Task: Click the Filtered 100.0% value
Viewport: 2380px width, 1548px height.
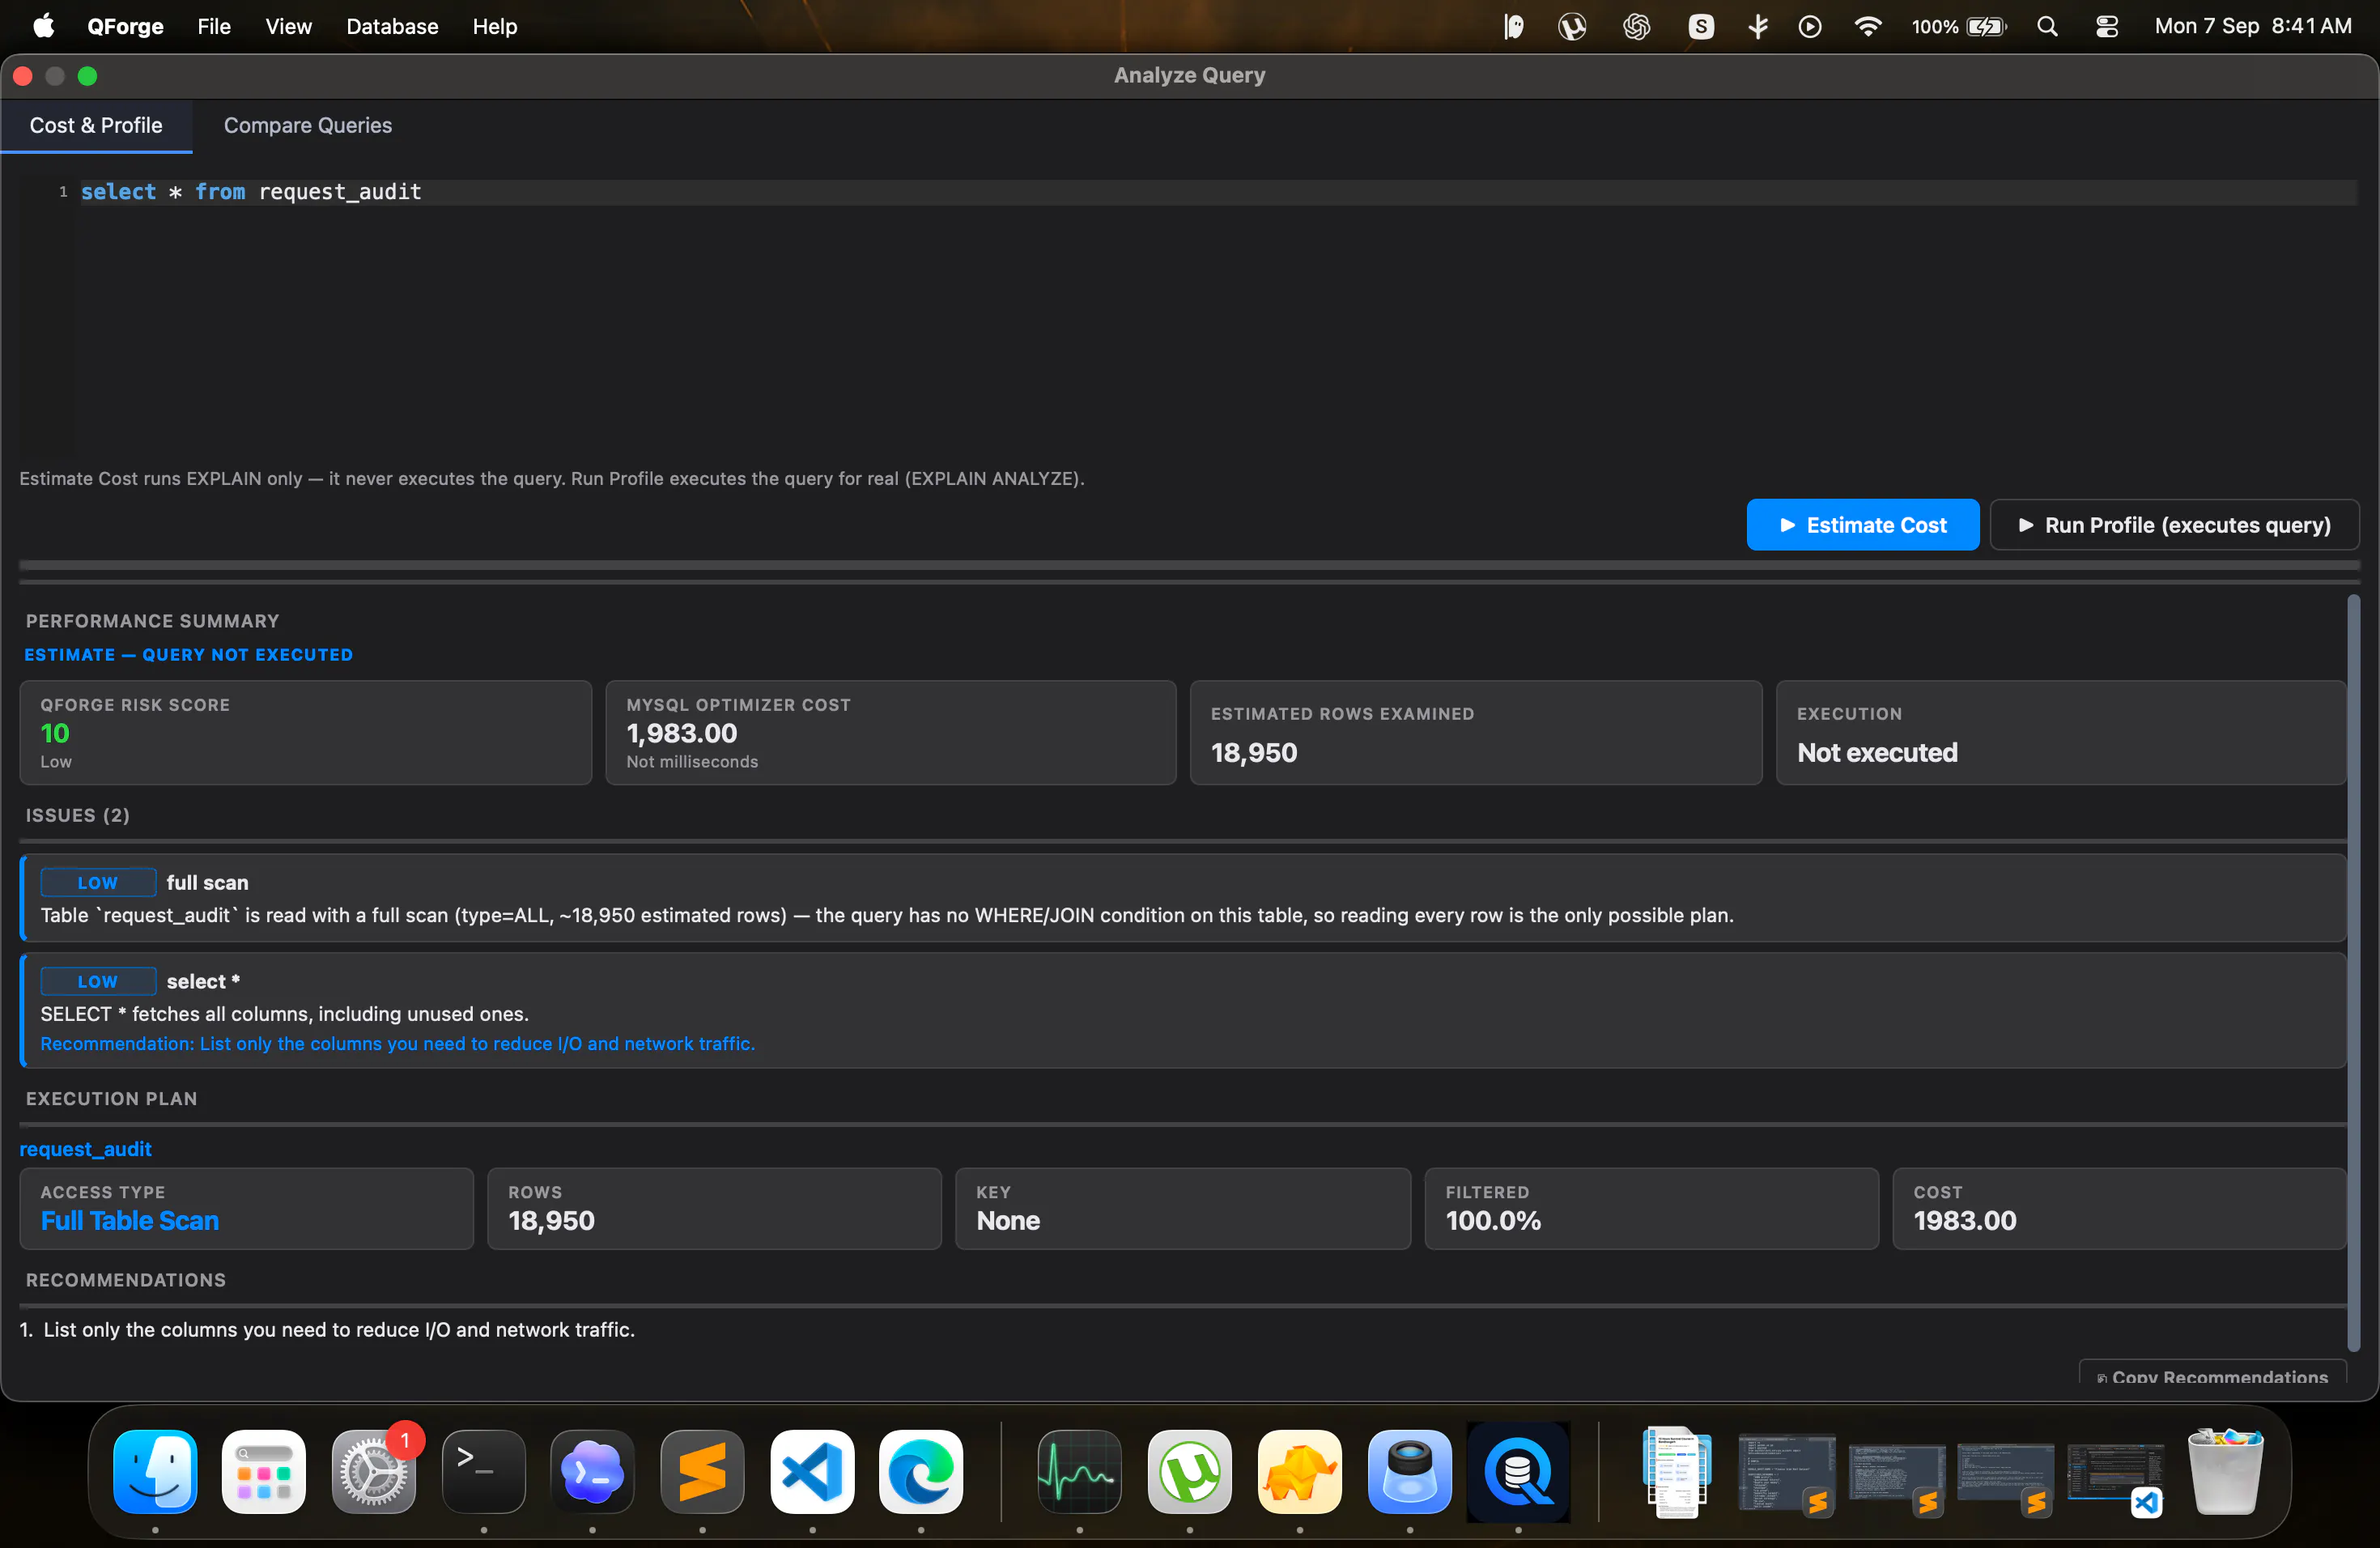Action: pyautogui.click(x=1493, y=1220)
